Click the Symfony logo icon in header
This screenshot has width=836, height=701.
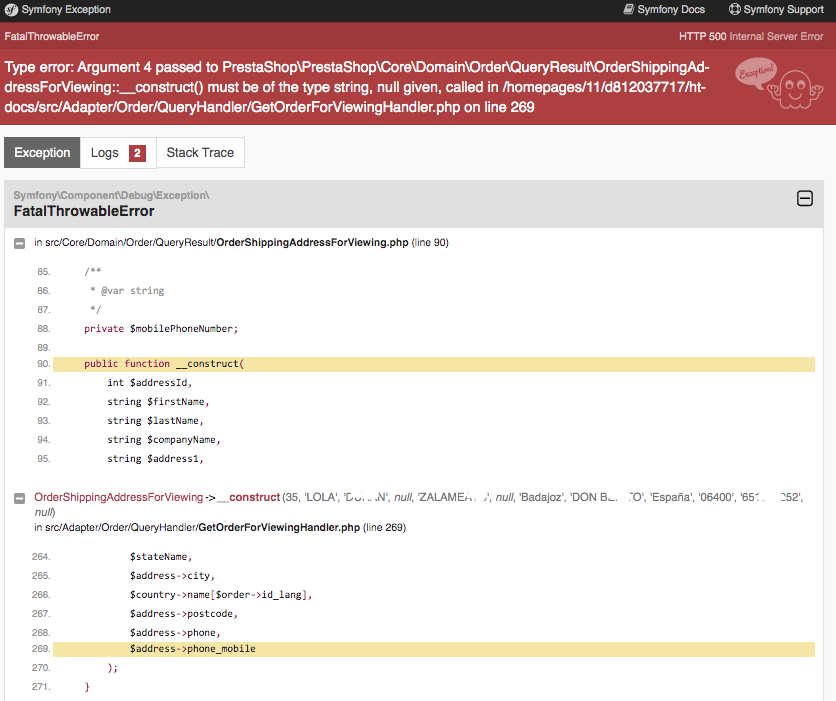tap(11, 10)
